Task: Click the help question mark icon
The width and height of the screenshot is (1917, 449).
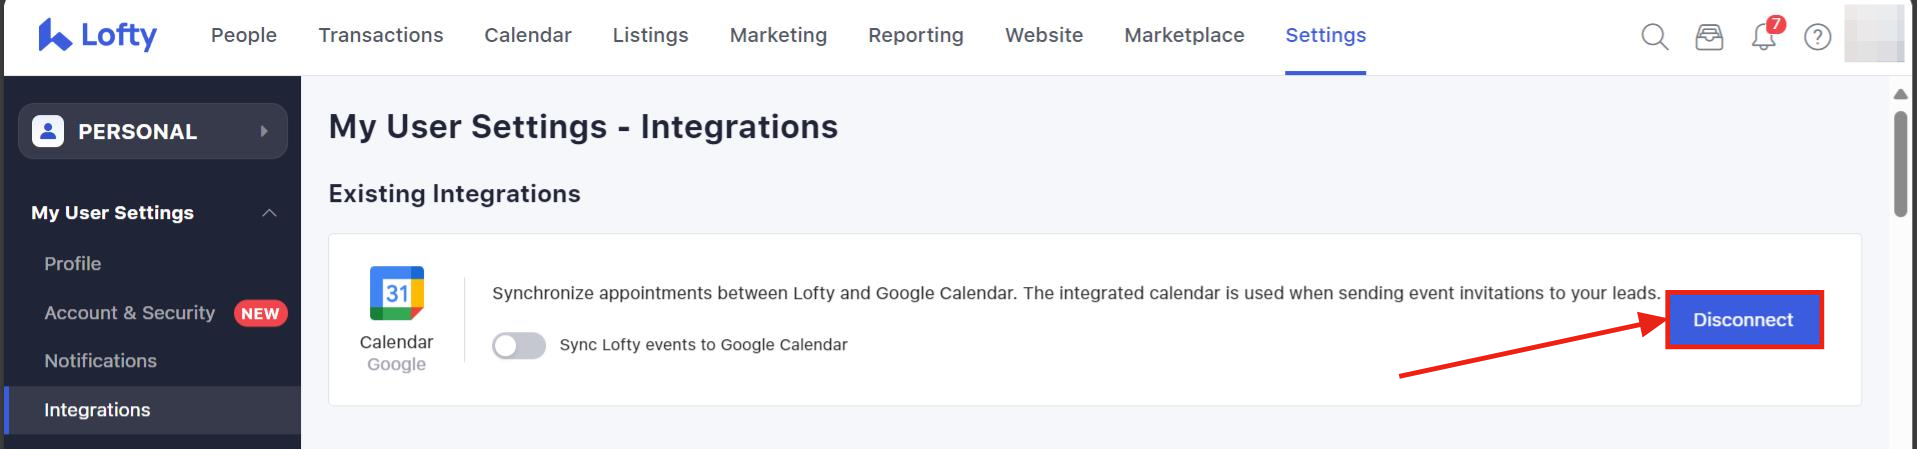Action: [x=1817, y=37]
